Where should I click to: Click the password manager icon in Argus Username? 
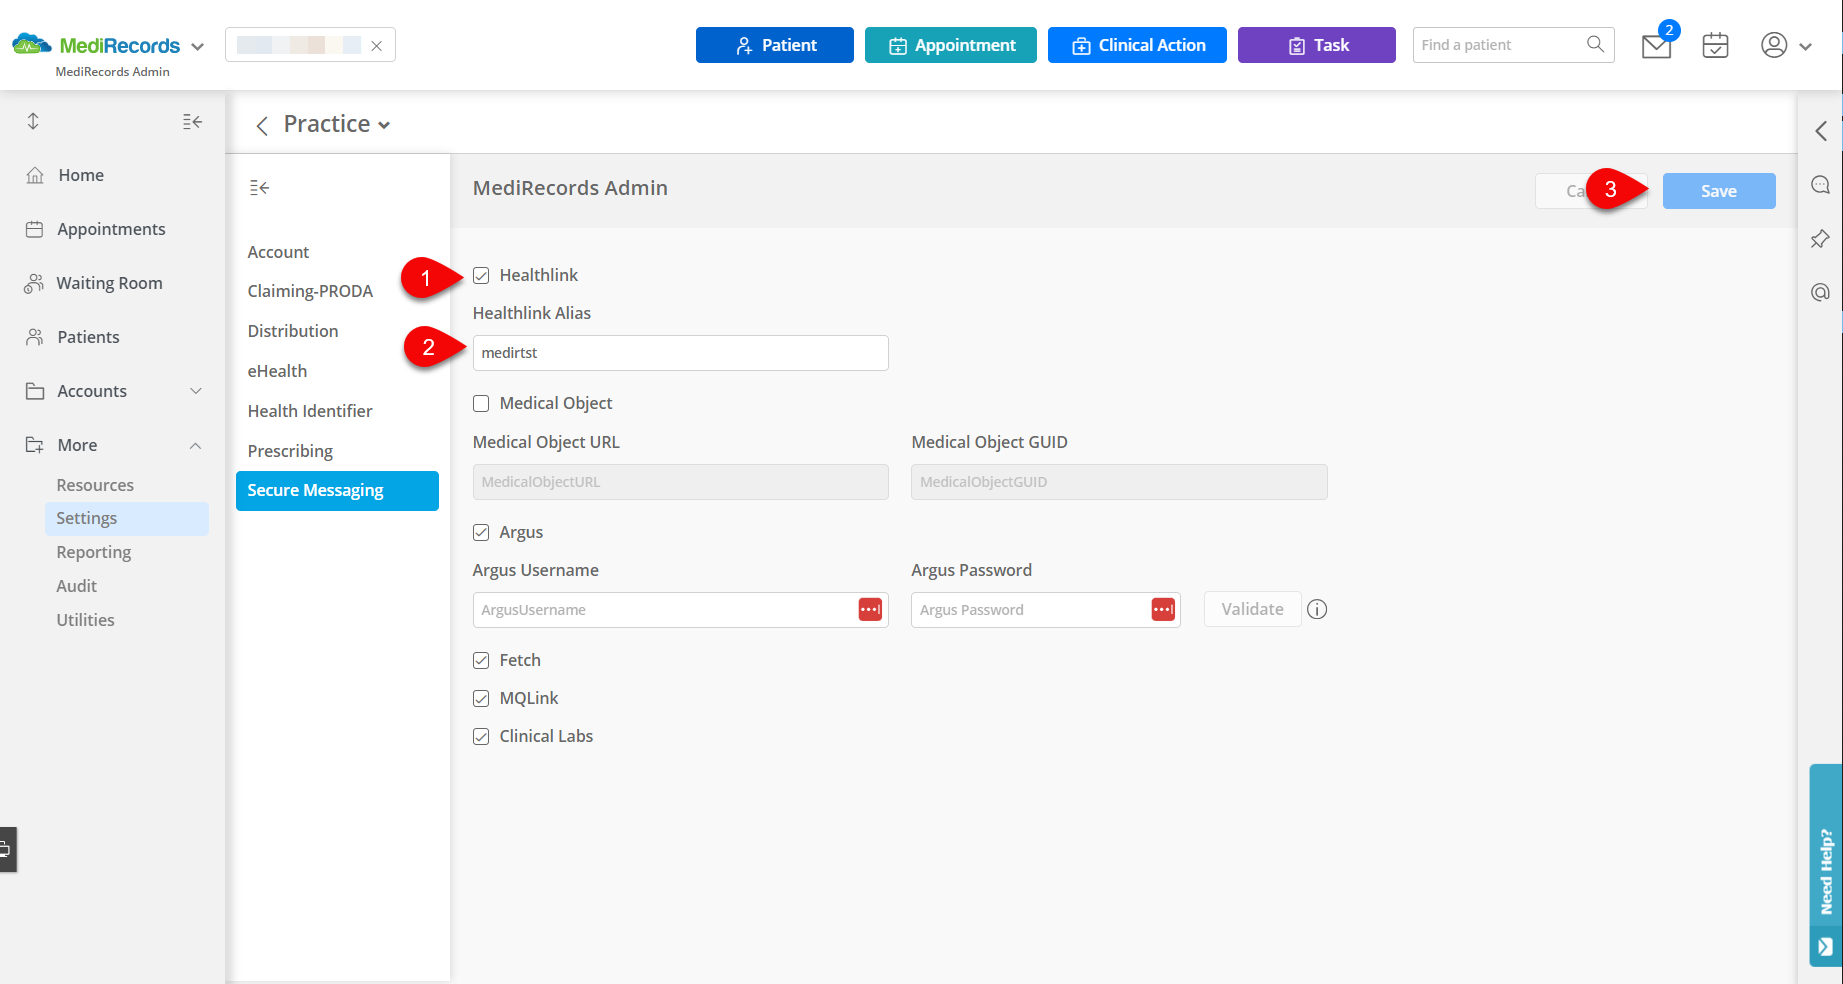click(x=870, y=609)
